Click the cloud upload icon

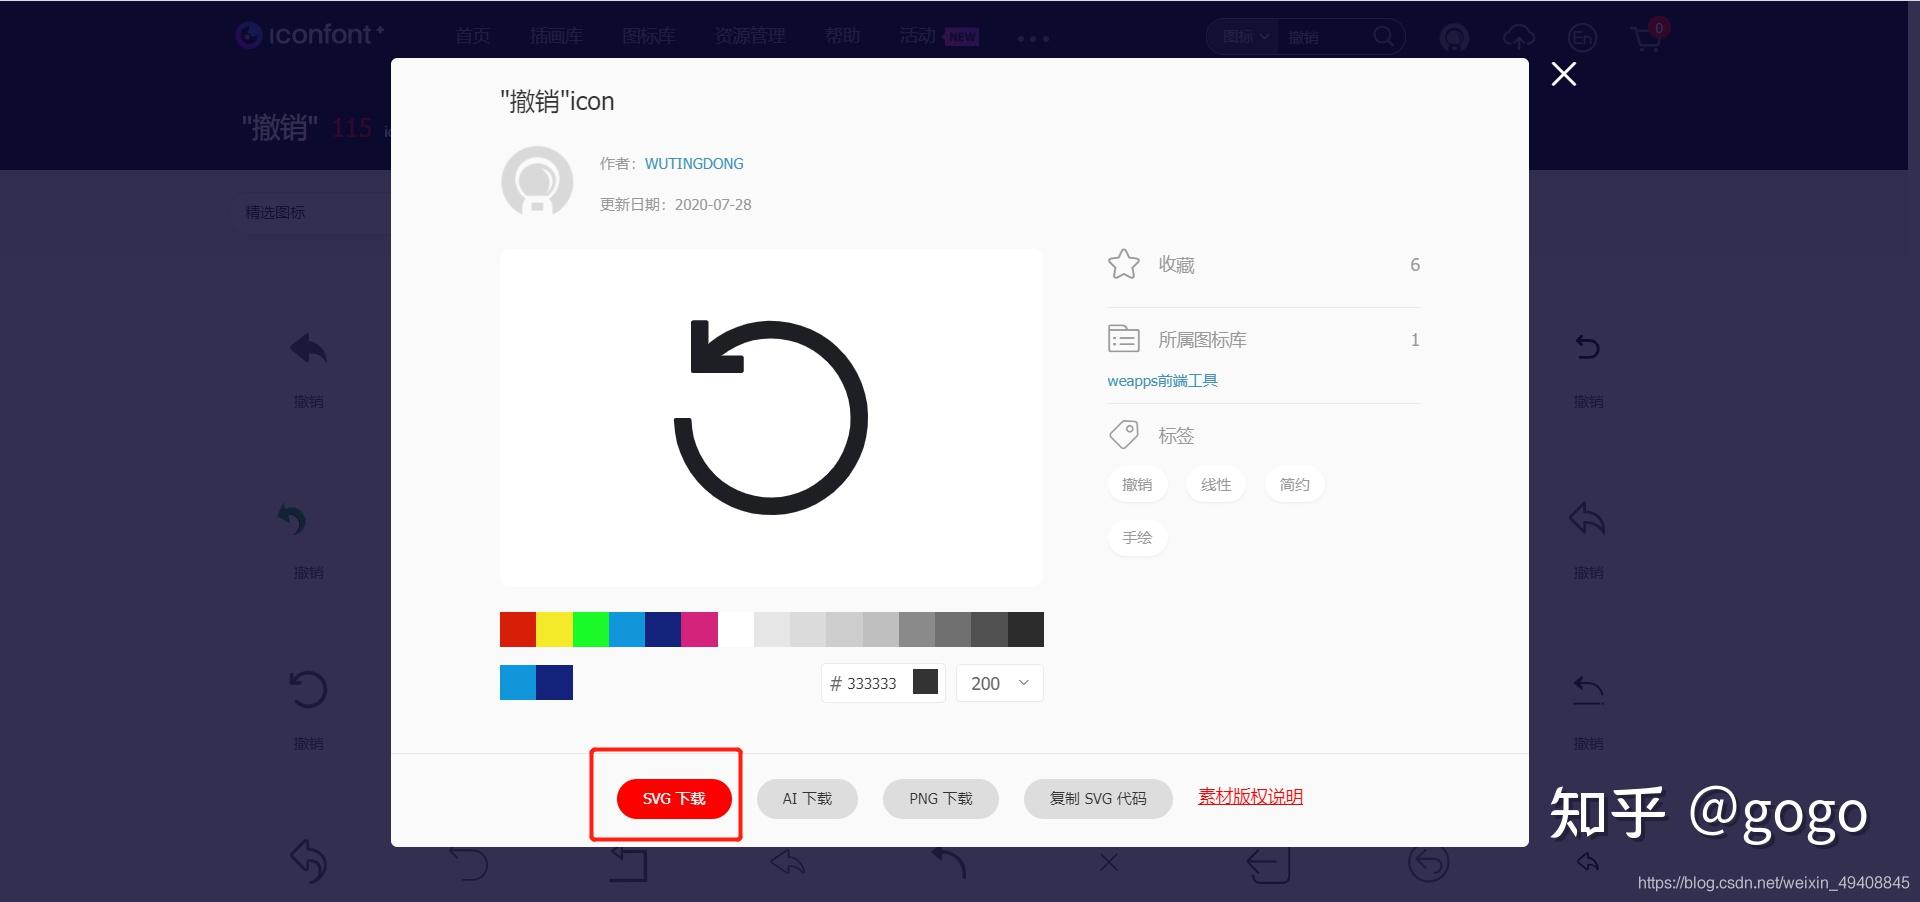1518,38
